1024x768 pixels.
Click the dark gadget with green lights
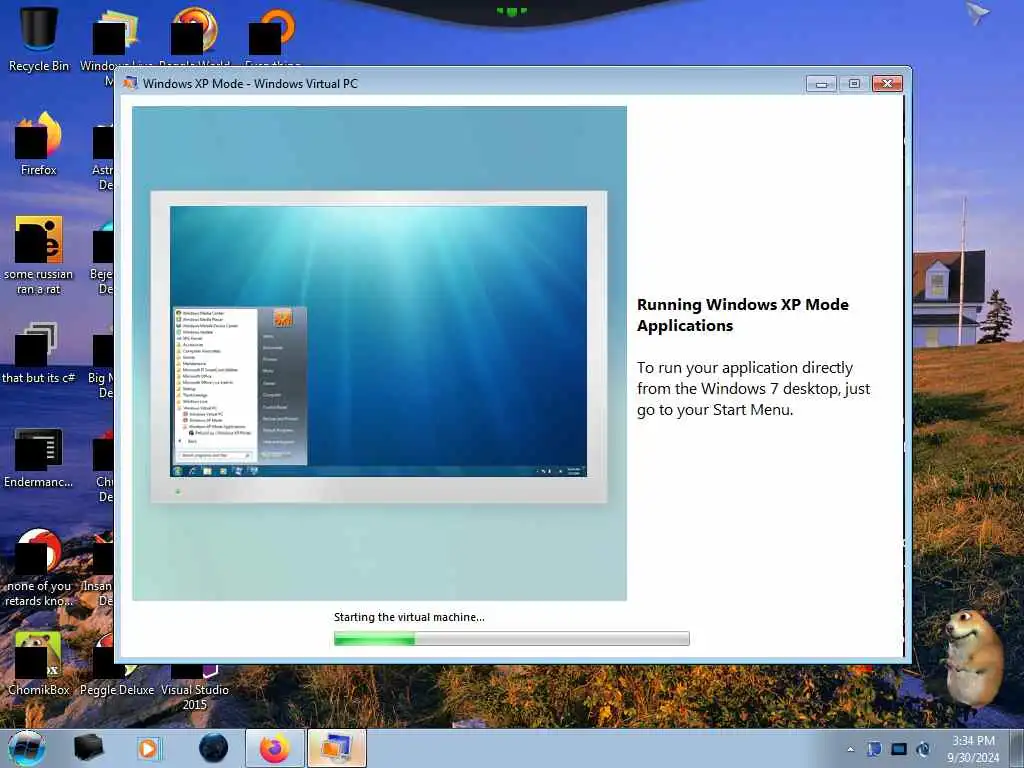click(x=511, y=12)
